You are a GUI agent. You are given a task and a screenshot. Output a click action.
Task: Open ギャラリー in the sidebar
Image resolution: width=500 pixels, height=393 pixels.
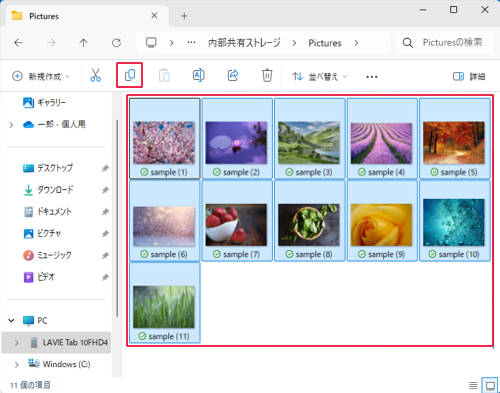[45, 102]
